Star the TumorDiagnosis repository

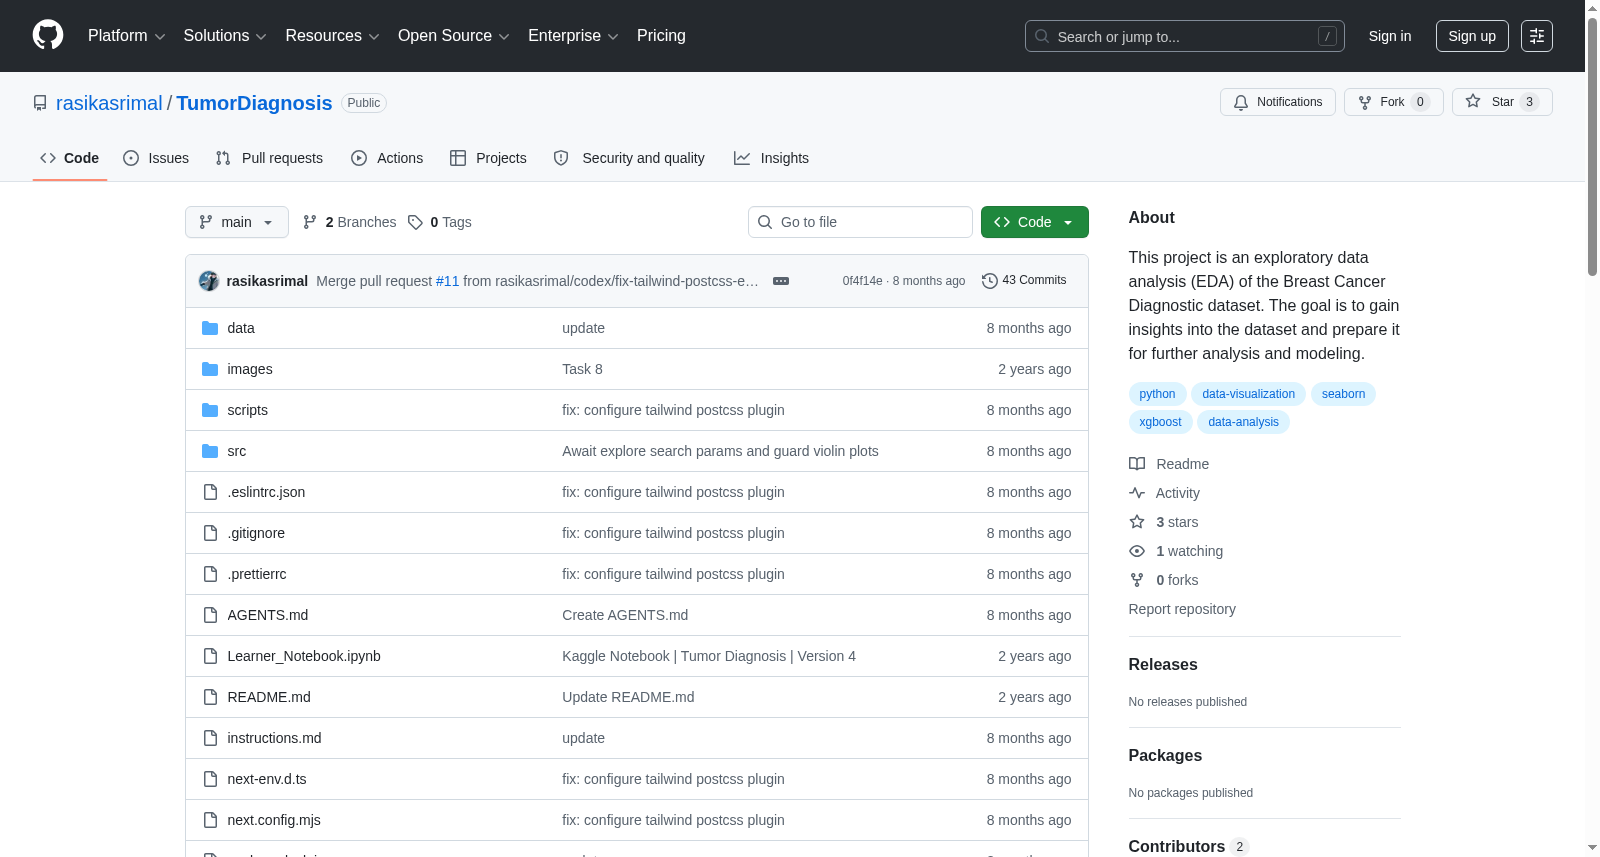click(x=1501, y=102)
